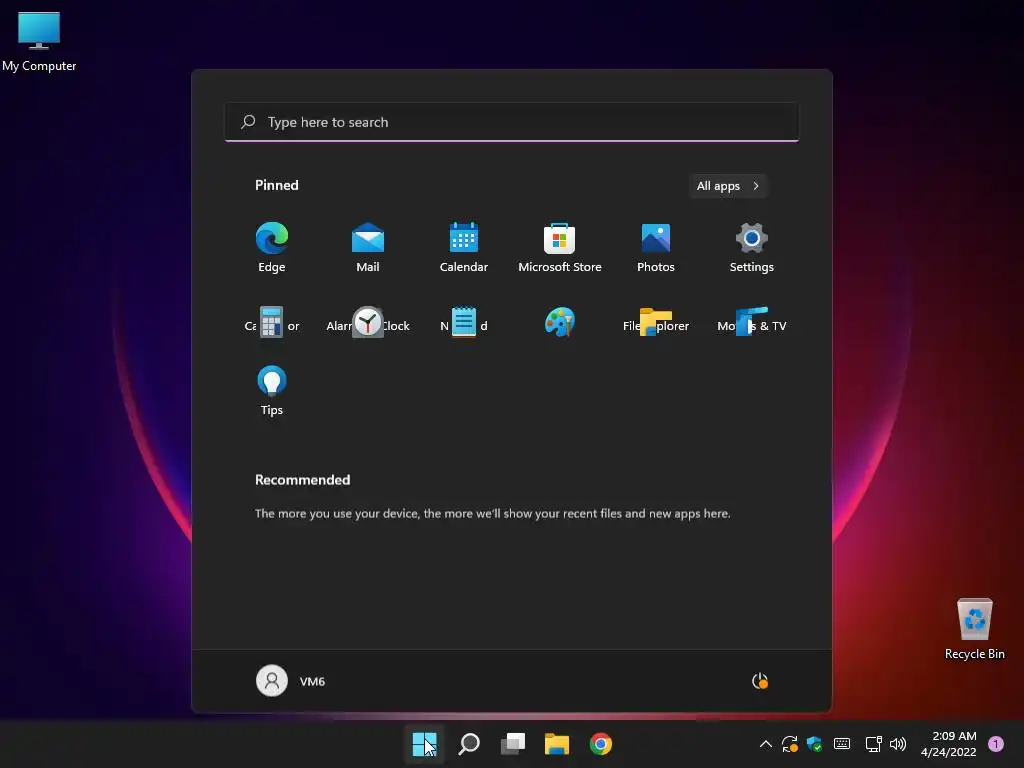Viewport: 1024px width, 768px height.
Task: Launch the Photos app
Action: click(x=656, y=247)
